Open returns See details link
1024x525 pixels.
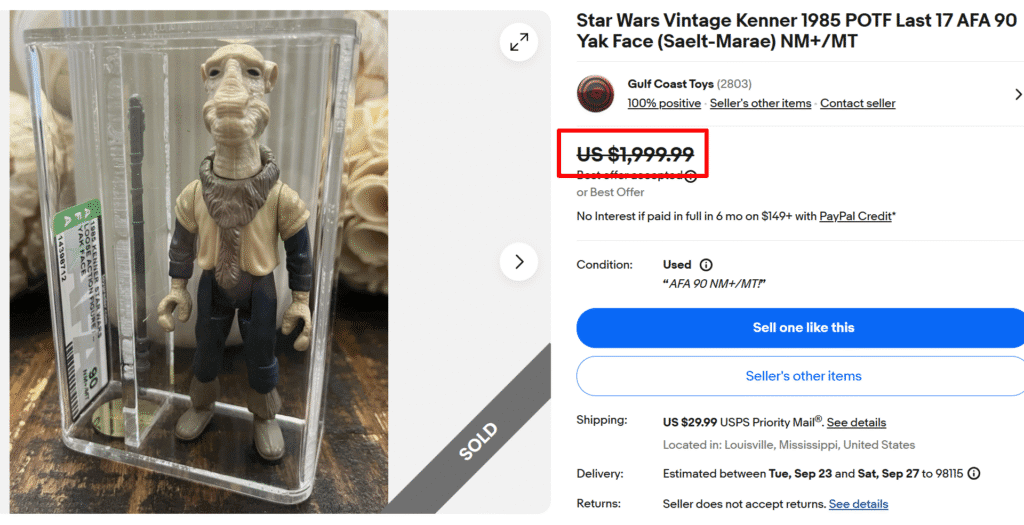click(x=858, y=503)
